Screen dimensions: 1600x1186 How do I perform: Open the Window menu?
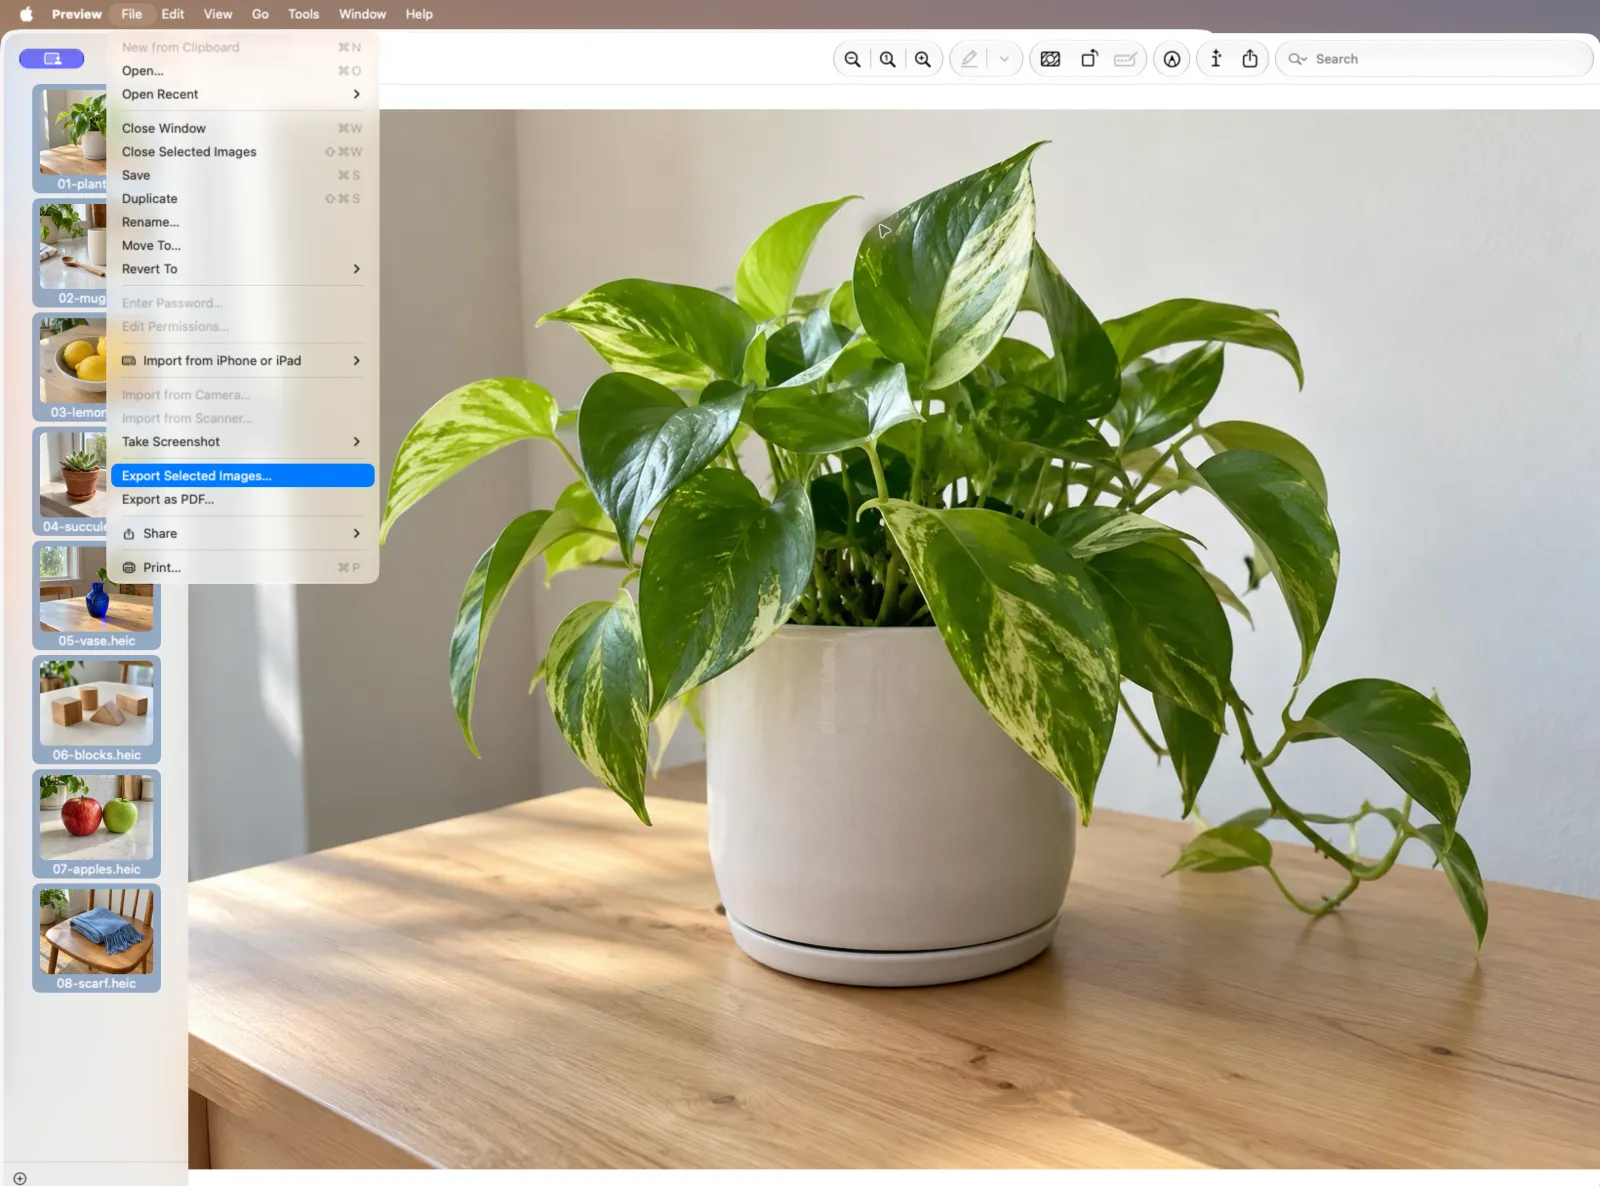[x=362, y=14]
